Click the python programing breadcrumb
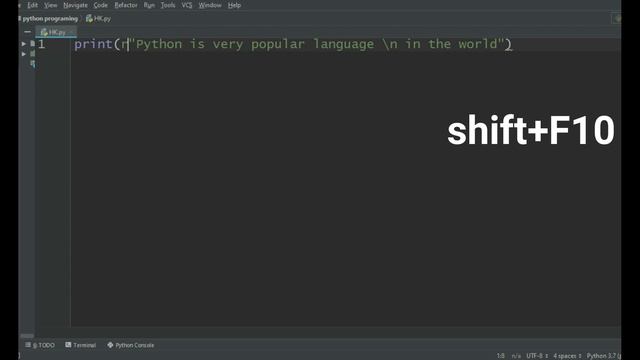This screenshot has width=640, height=360. [49, 19]
